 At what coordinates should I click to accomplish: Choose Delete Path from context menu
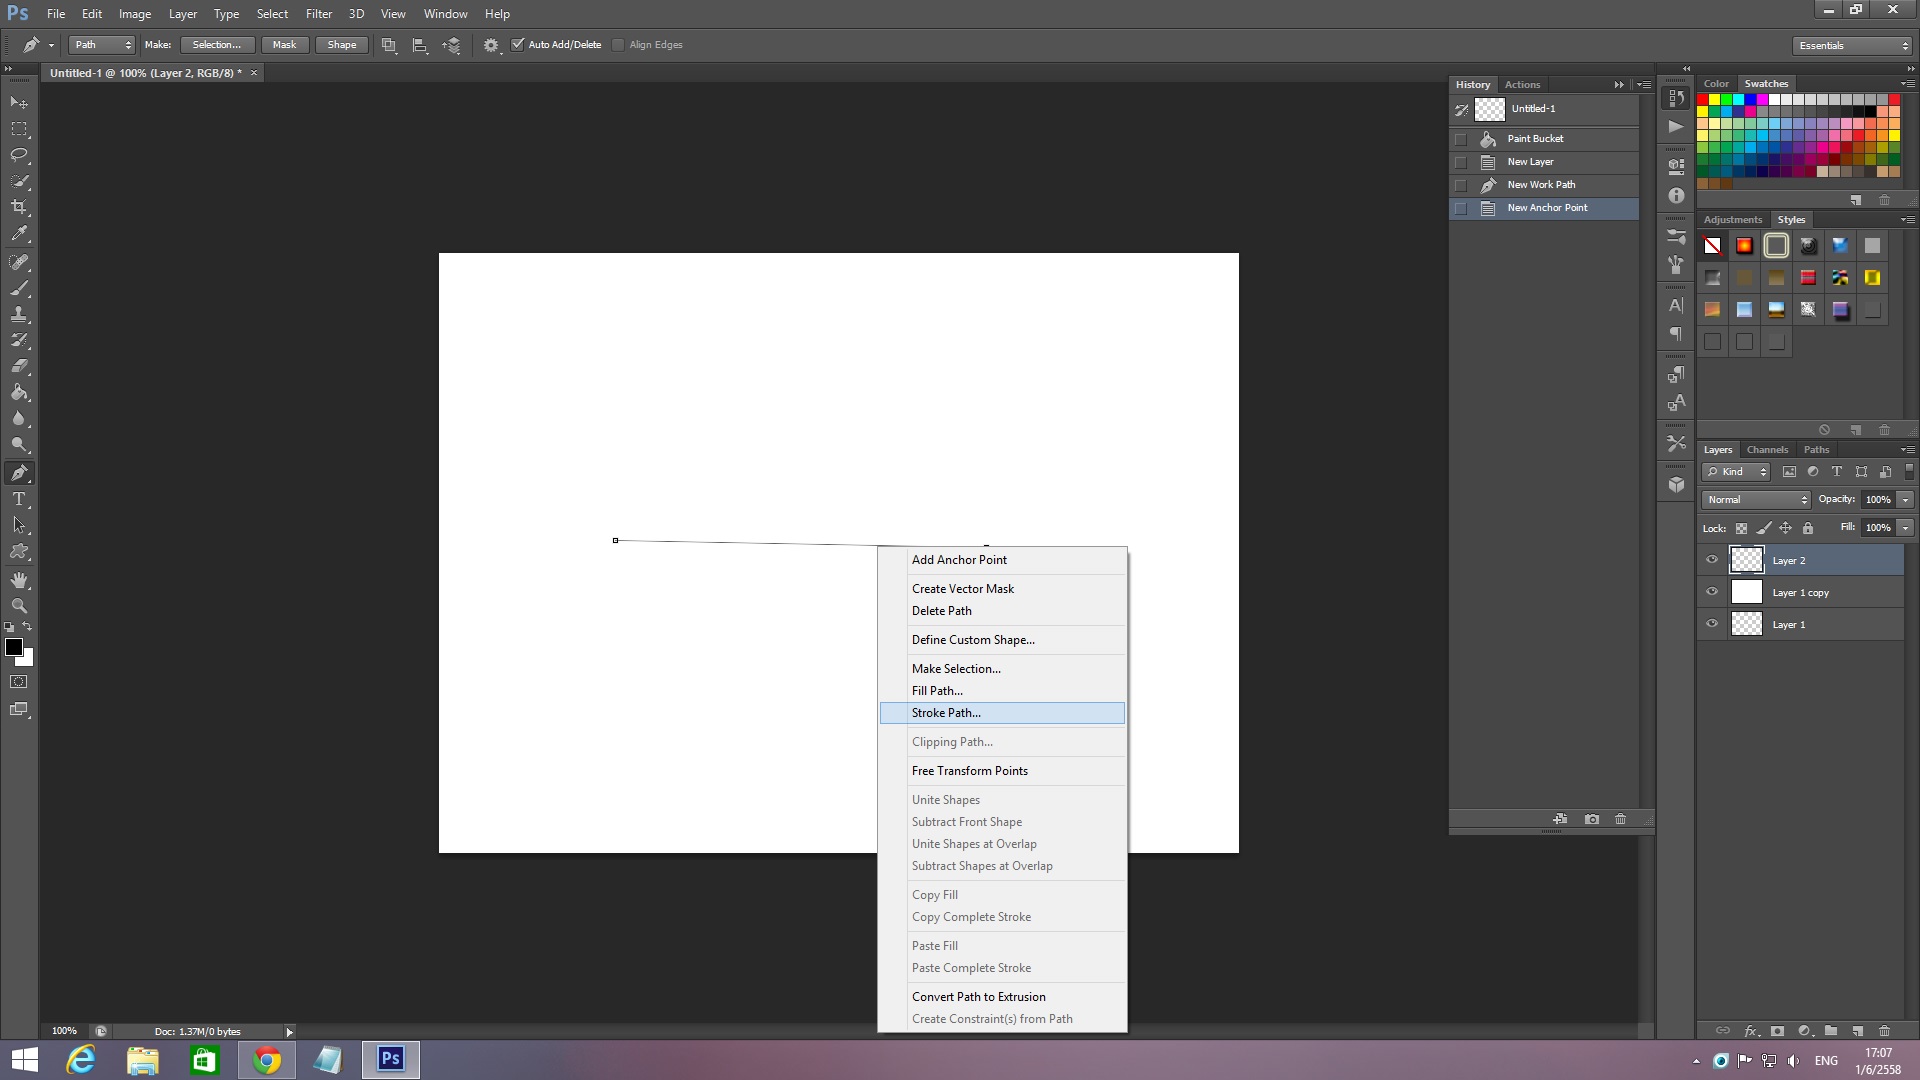(1002, 611)
